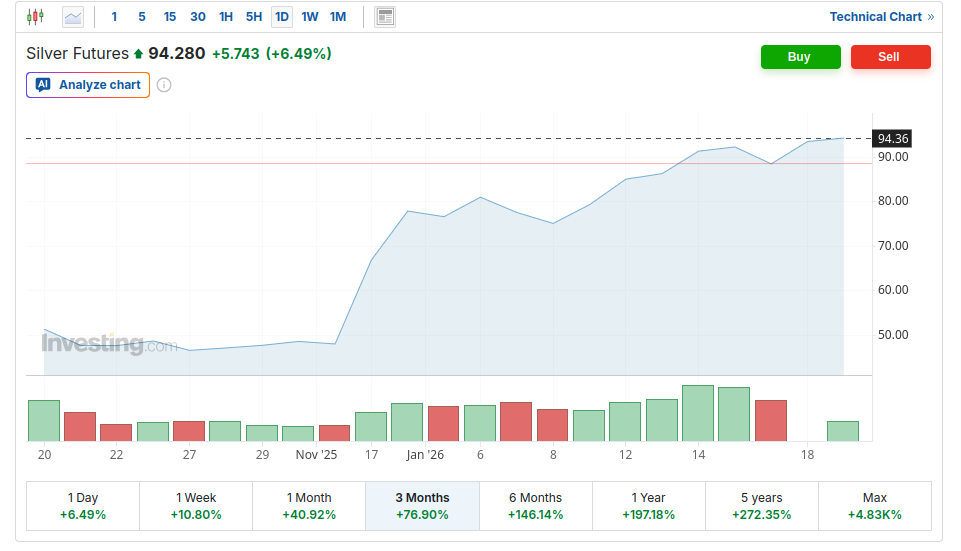This screenshot has height=551, width=961.
Task: Select the 5H interval
Action: tap(254, 17)
